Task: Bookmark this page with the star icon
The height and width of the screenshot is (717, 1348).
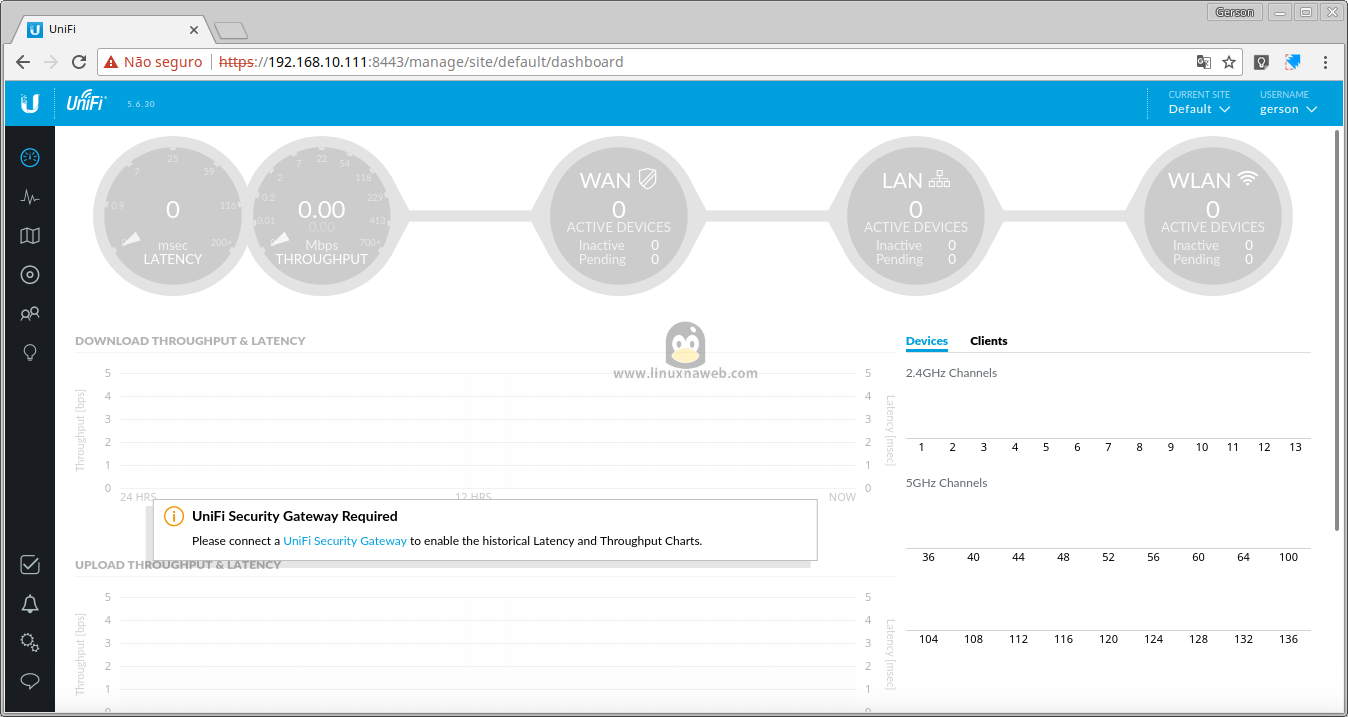Action: 1229,62
